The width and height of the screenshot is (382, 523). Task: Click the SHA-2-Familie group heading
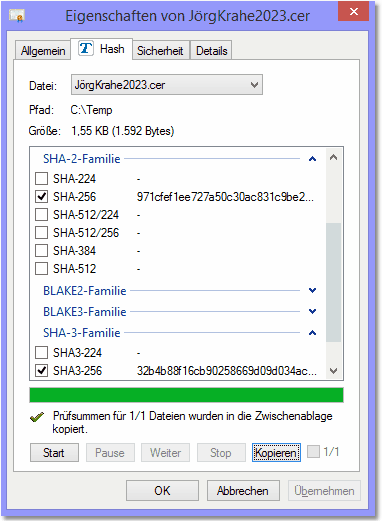tap(82, 159)
